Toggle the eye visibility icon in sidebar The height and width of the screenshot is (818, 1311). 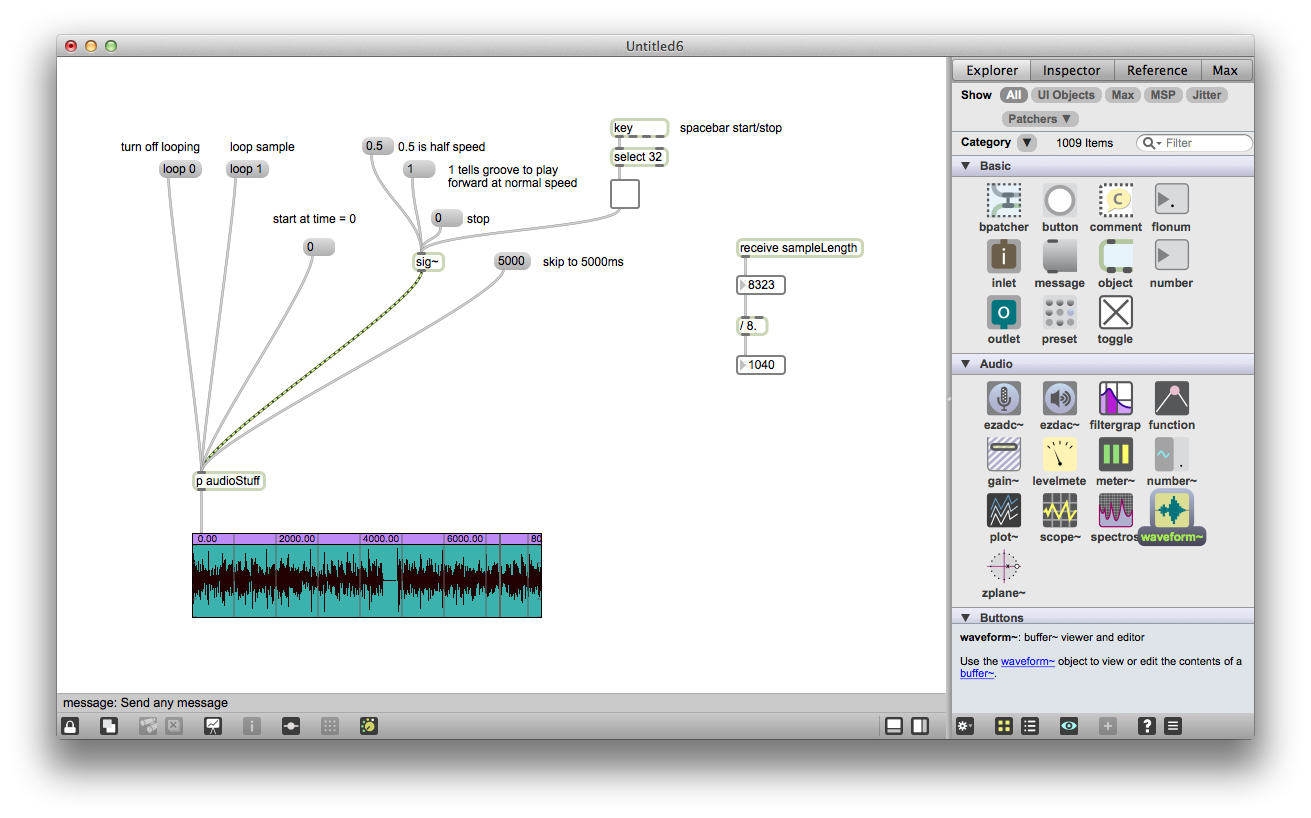[x=1069, y=726]
